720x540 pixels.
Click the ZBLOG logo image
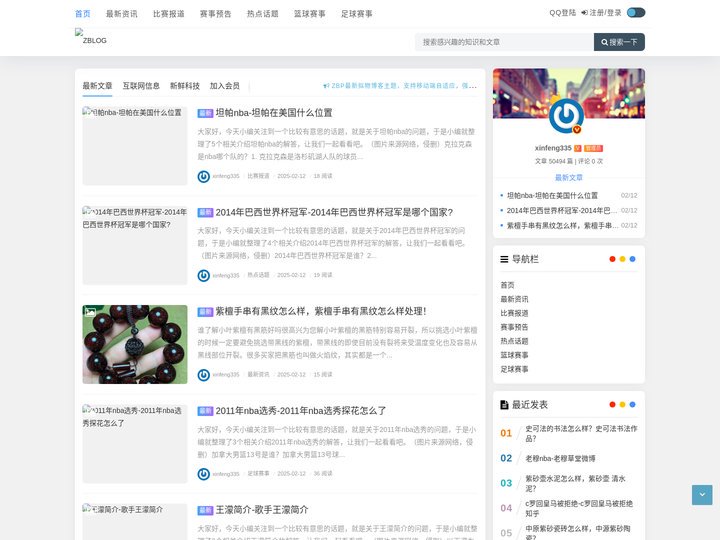(x=91, y=37)
